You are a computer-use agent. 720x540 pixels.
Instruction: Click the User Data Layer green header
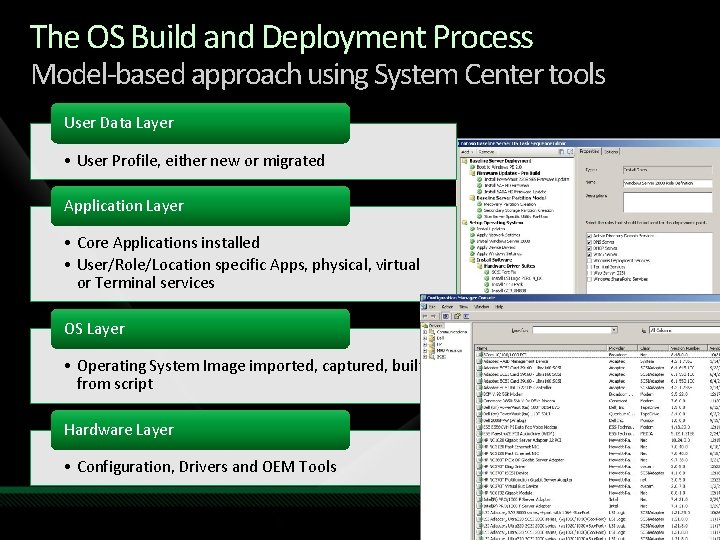click(x=200, y=123)
